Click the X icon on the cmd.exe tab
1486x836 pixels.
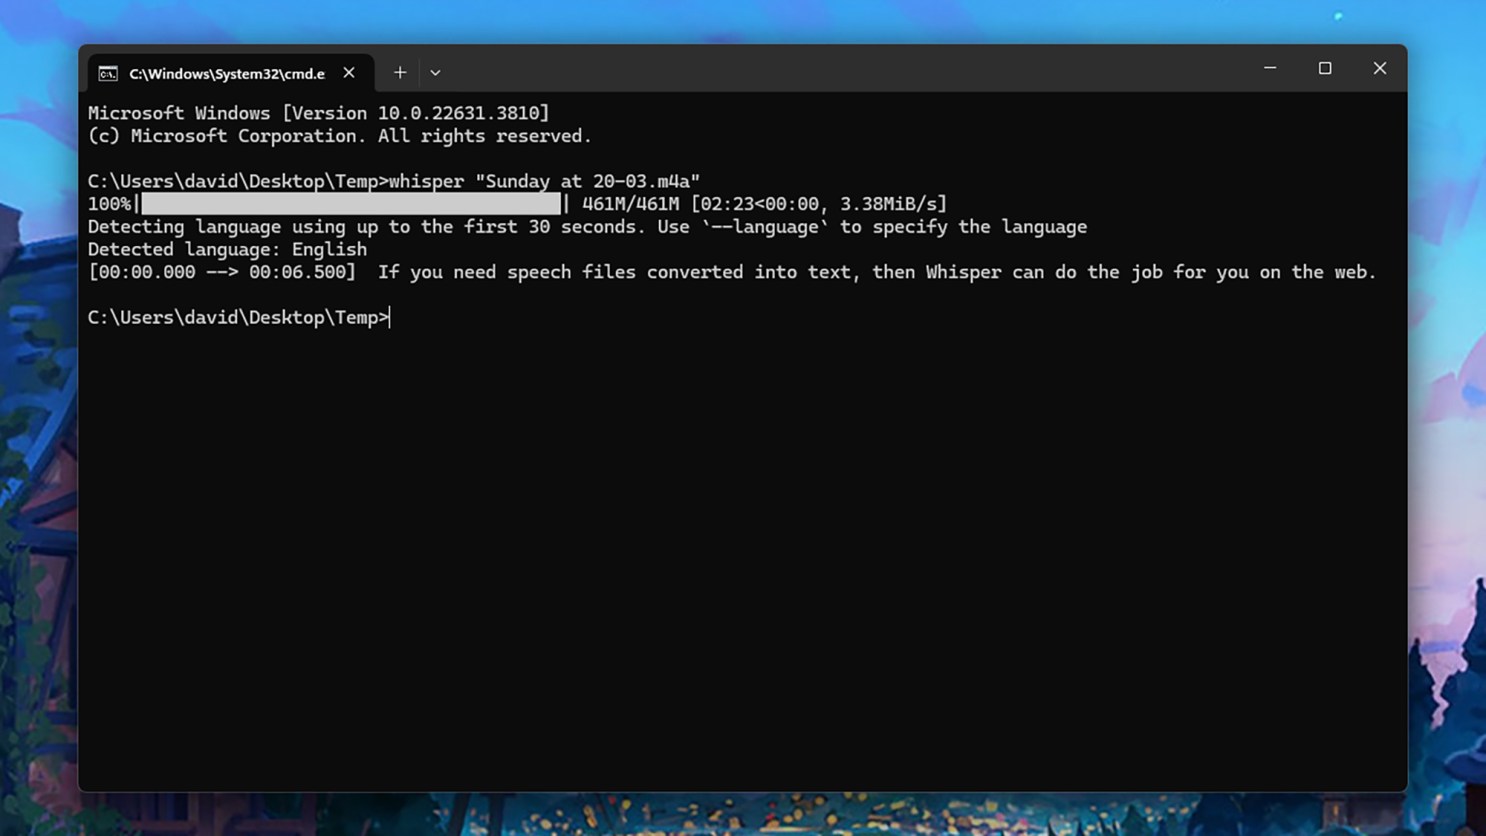point(348,72)
